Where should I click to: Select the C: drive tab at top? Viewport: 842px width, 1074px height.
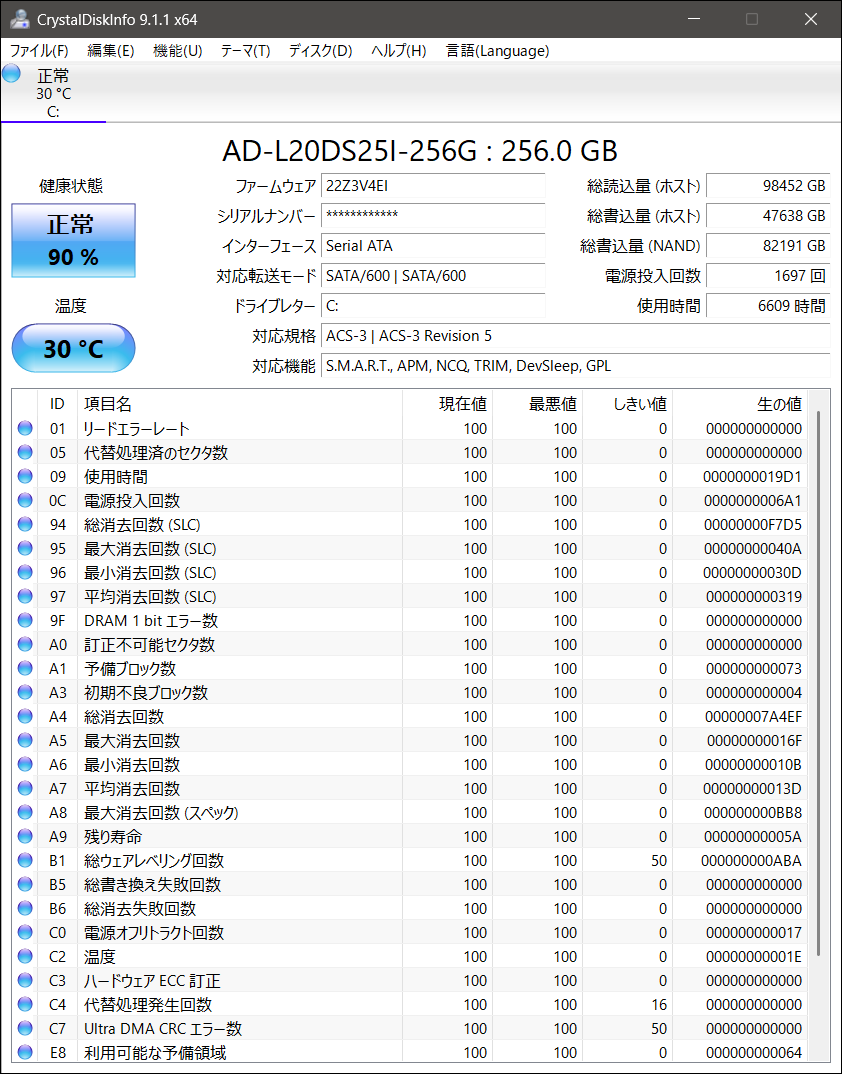coord(53,93)
